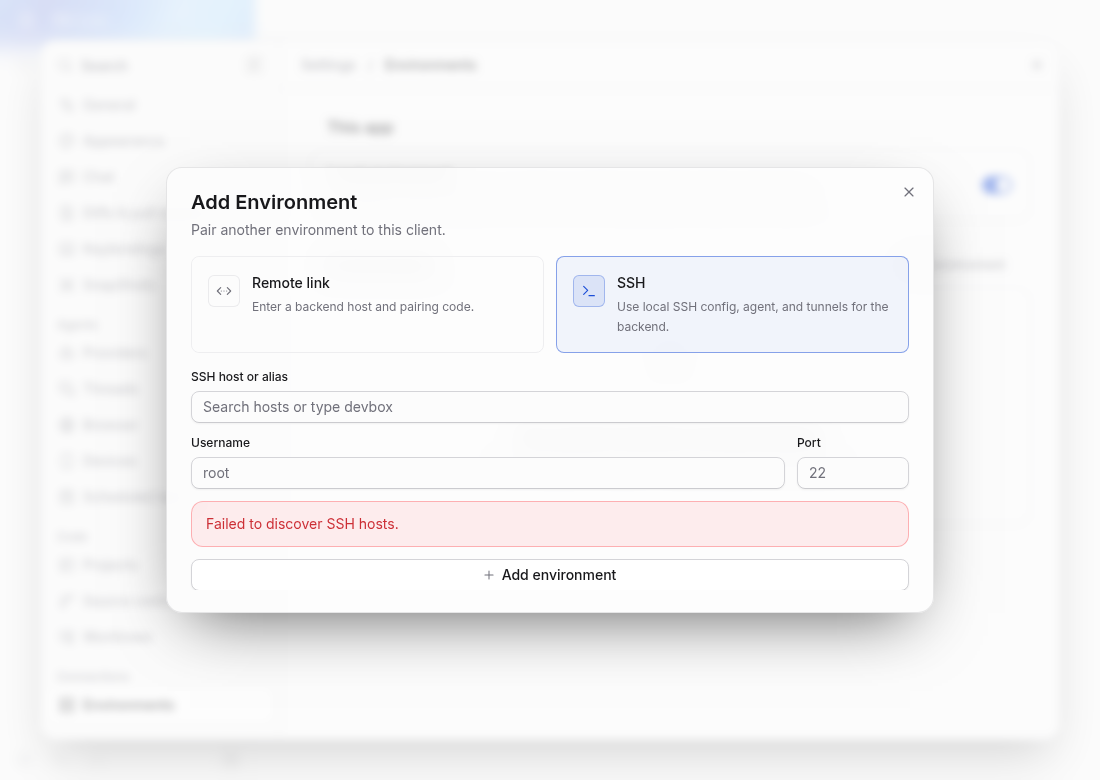Click the "Pair another environment to this client." subtitle
1100x780 pixels.
(x=318, y=230)
